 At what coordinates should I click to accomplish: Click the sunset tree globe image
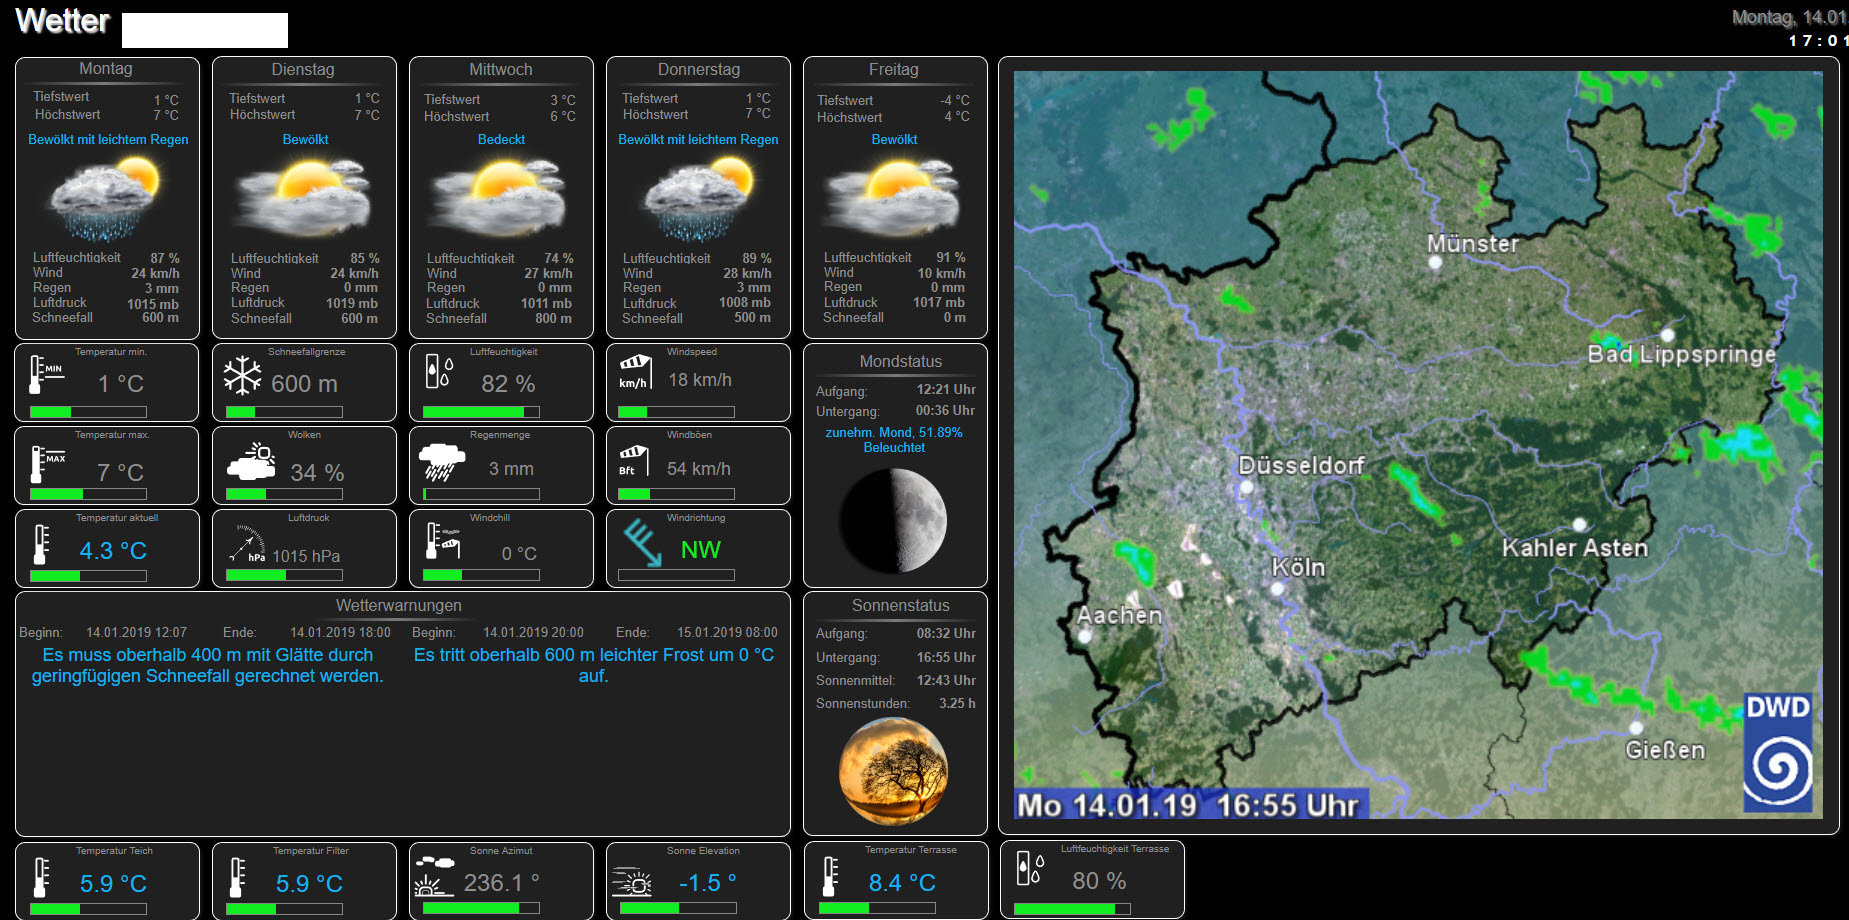(x=893, y=771)
